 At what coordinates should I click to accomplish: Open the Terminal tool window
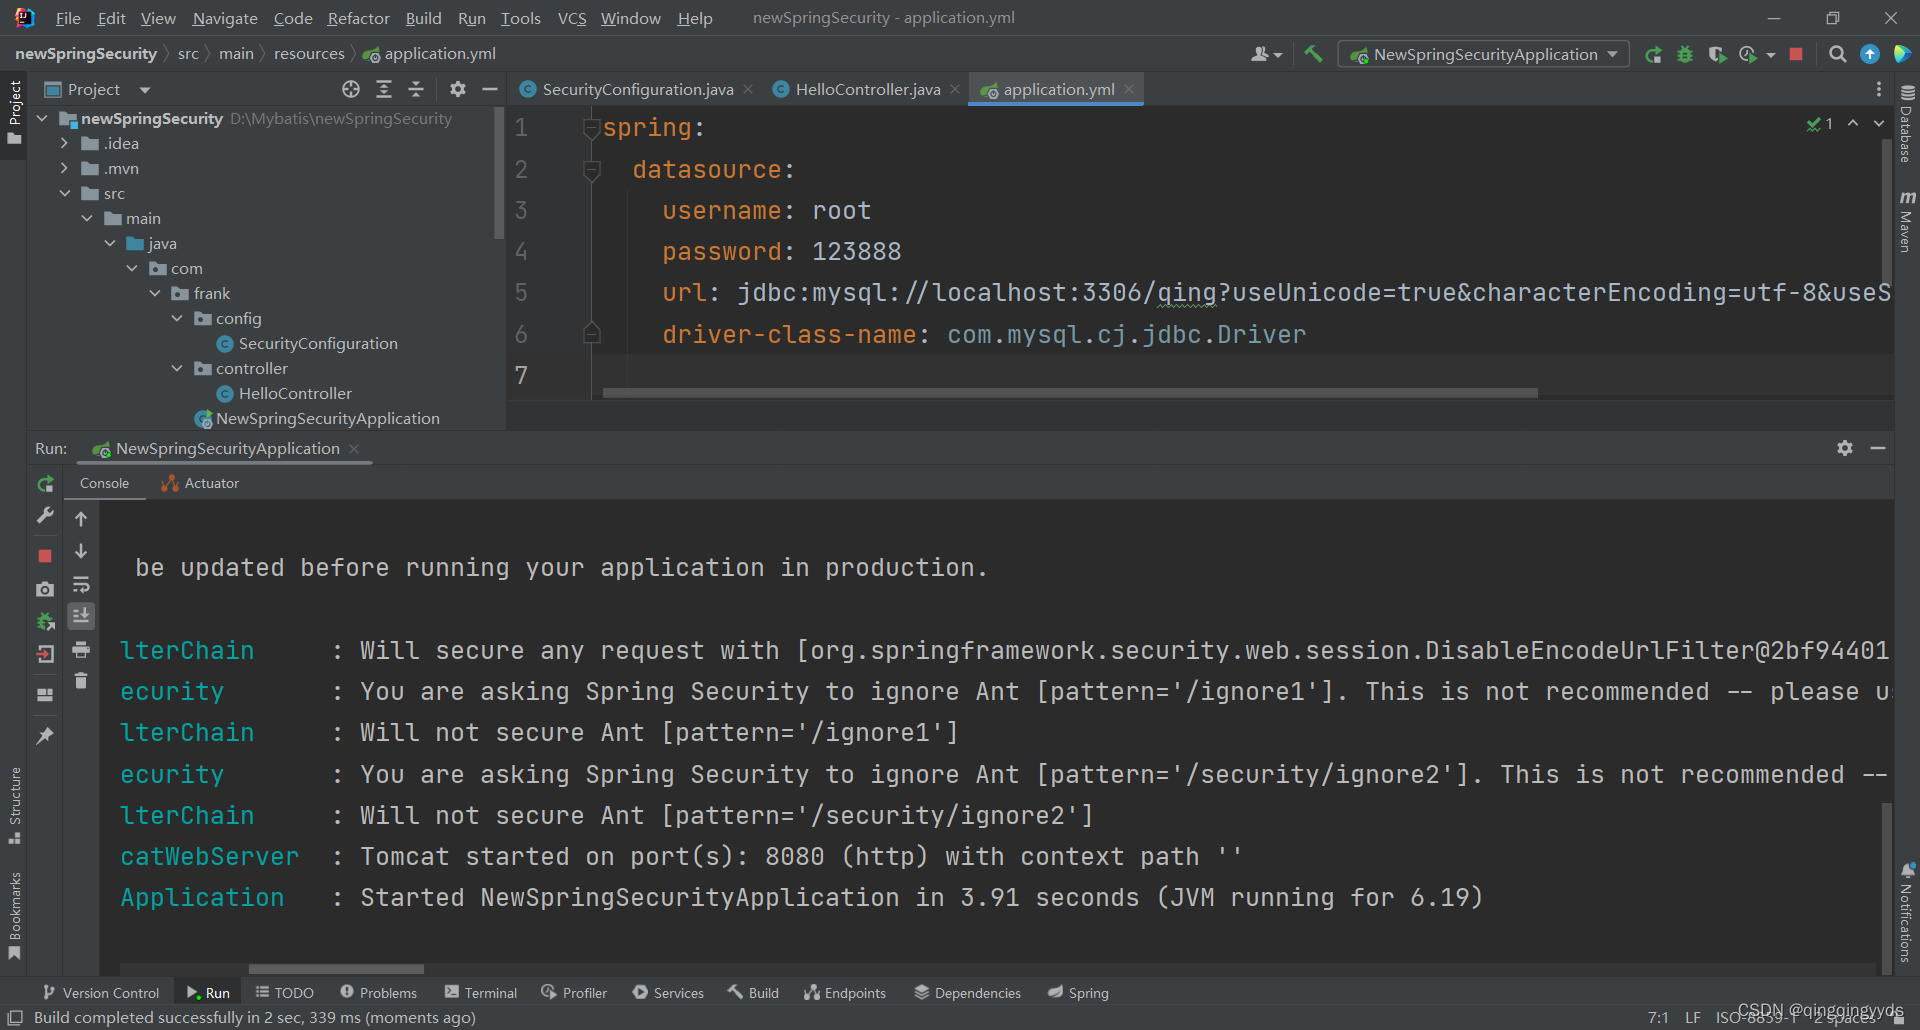pos(489,992)
